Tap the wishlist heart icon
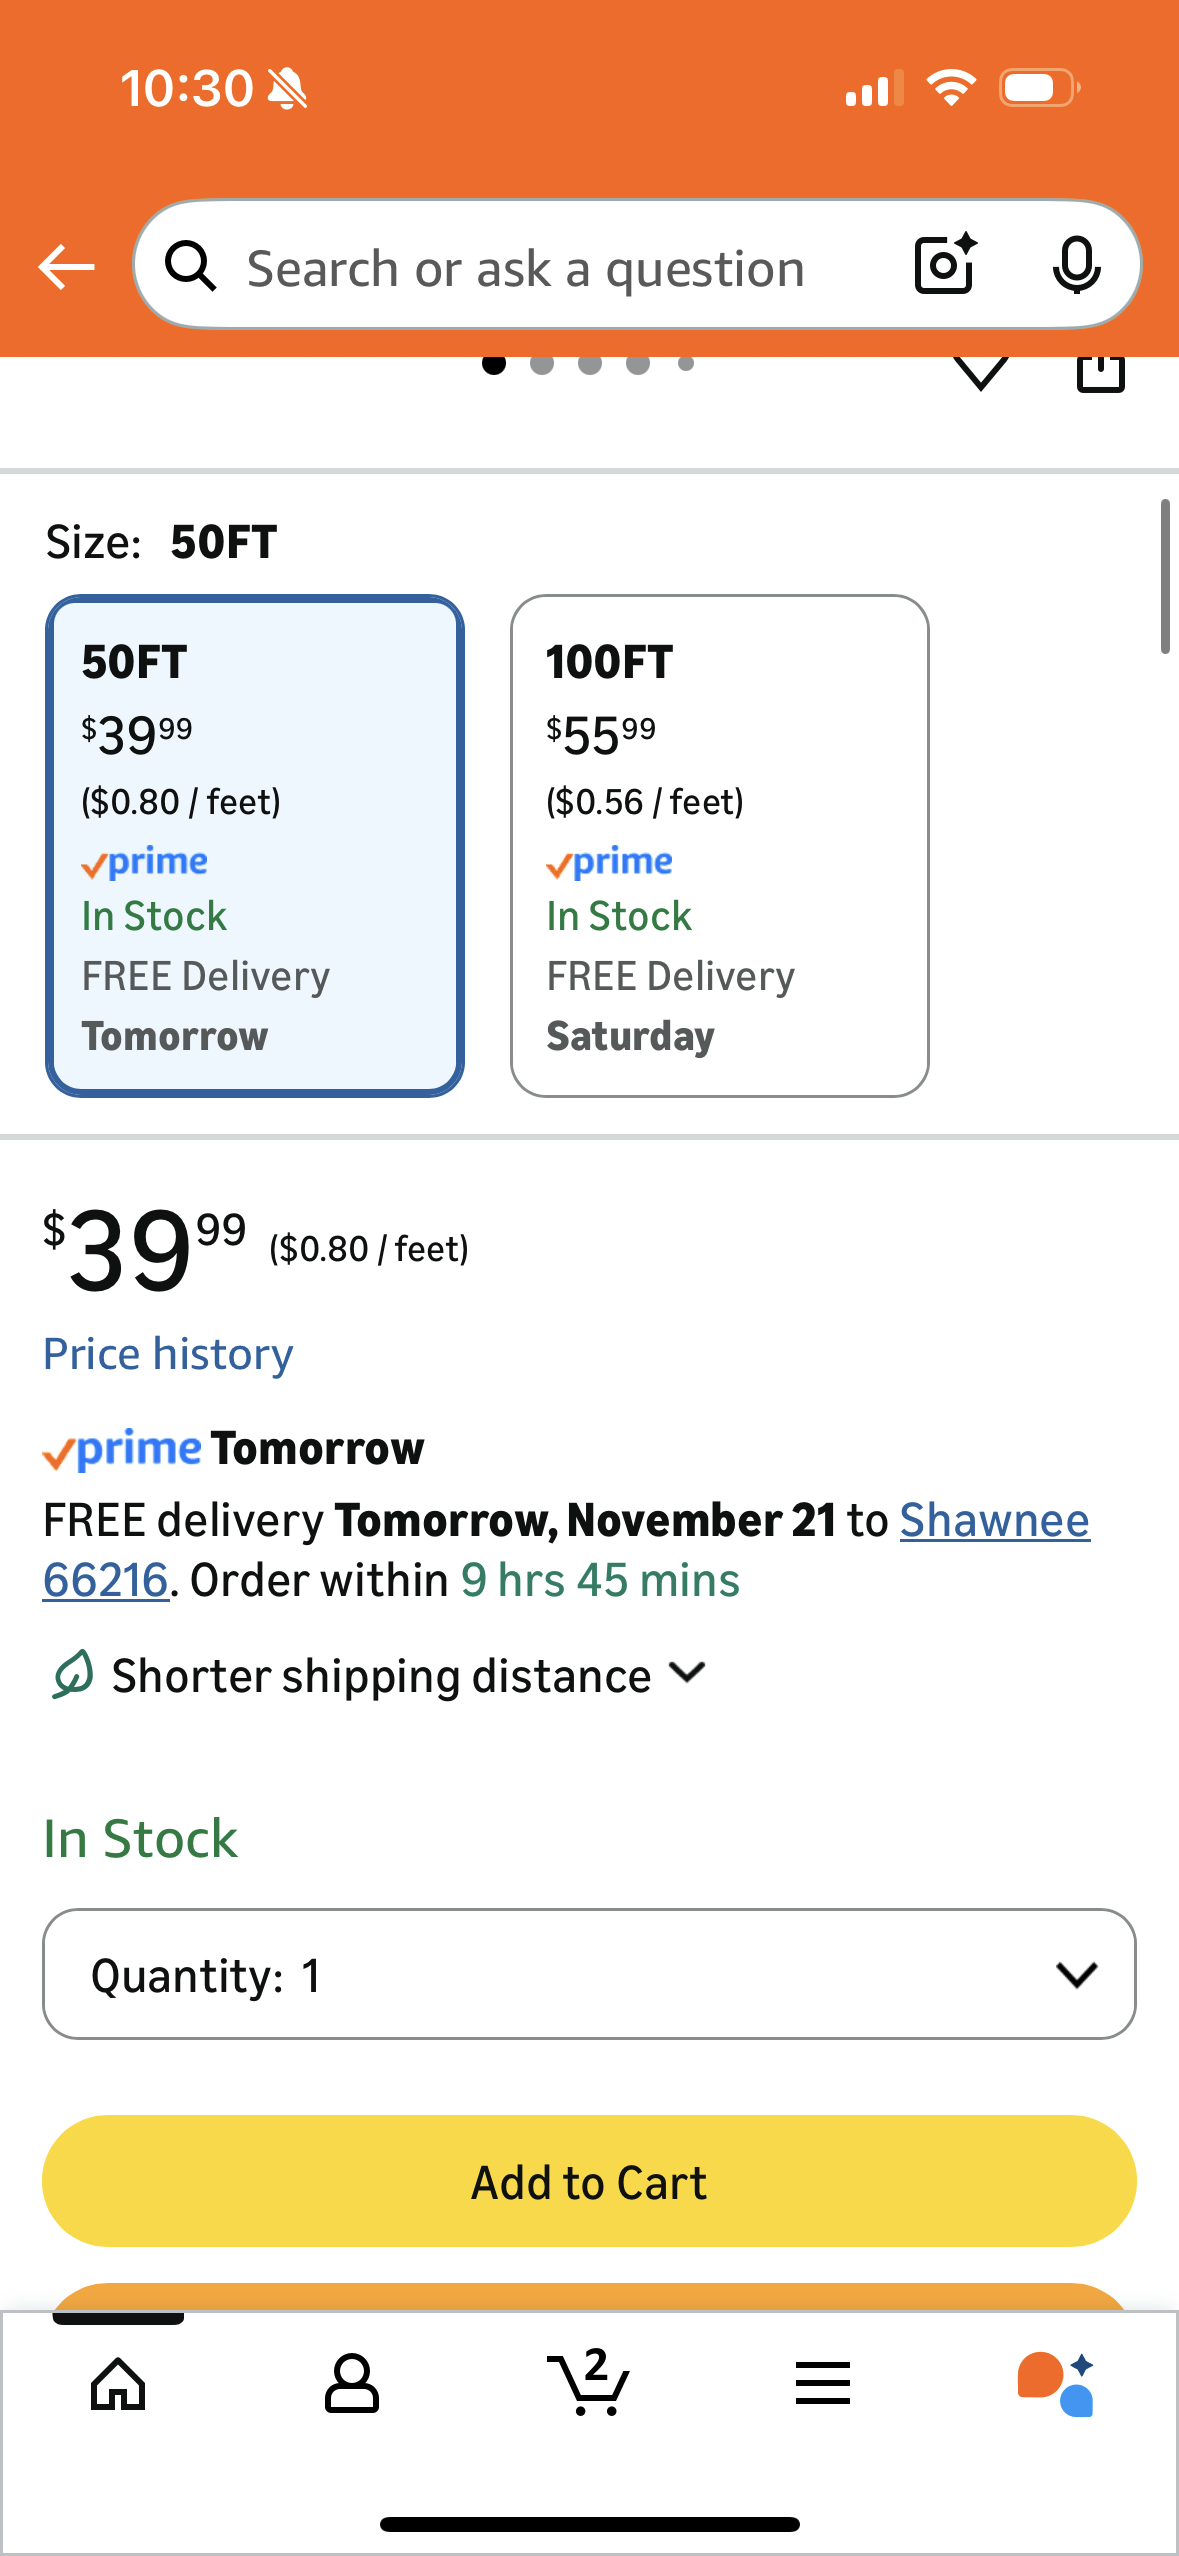 (981, 372)
